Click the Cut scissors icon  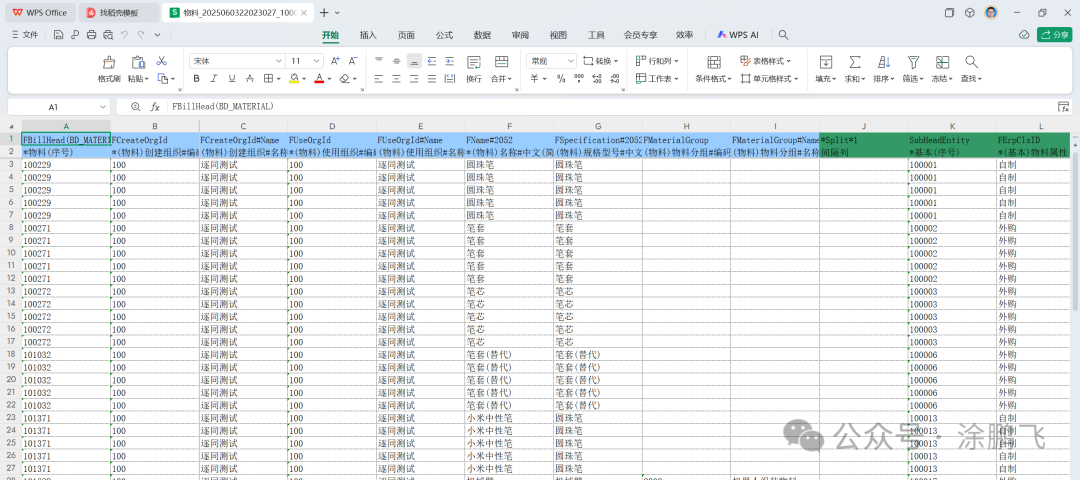162,61
